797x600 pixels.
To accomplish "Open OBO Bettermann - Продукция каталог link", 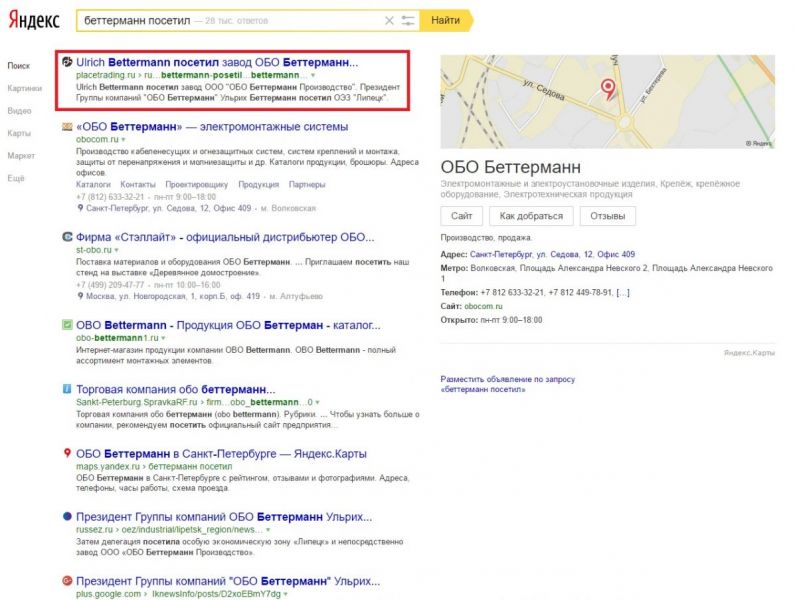I will click(228, 325).
